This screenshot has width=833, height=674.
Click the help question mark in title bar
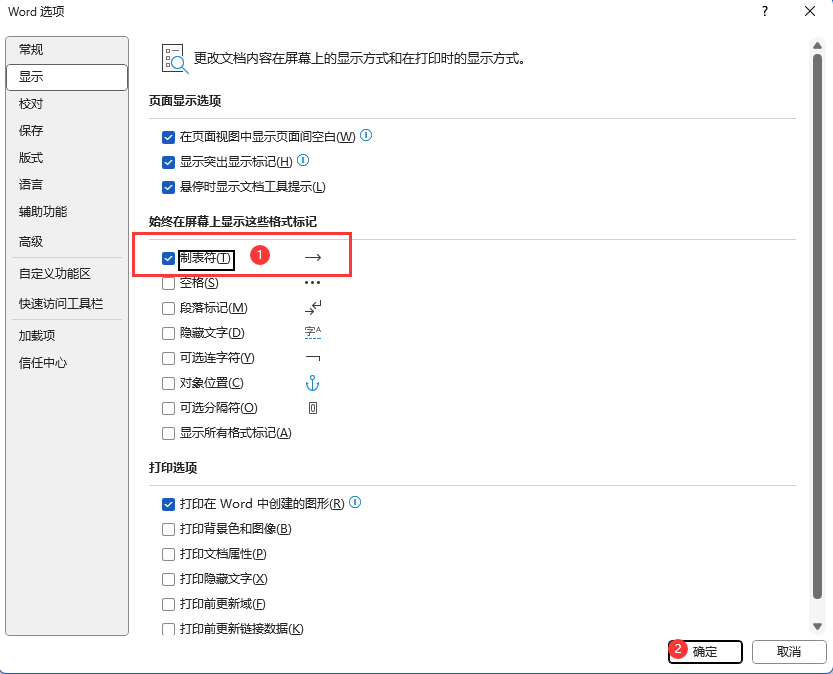click(764, 12)
